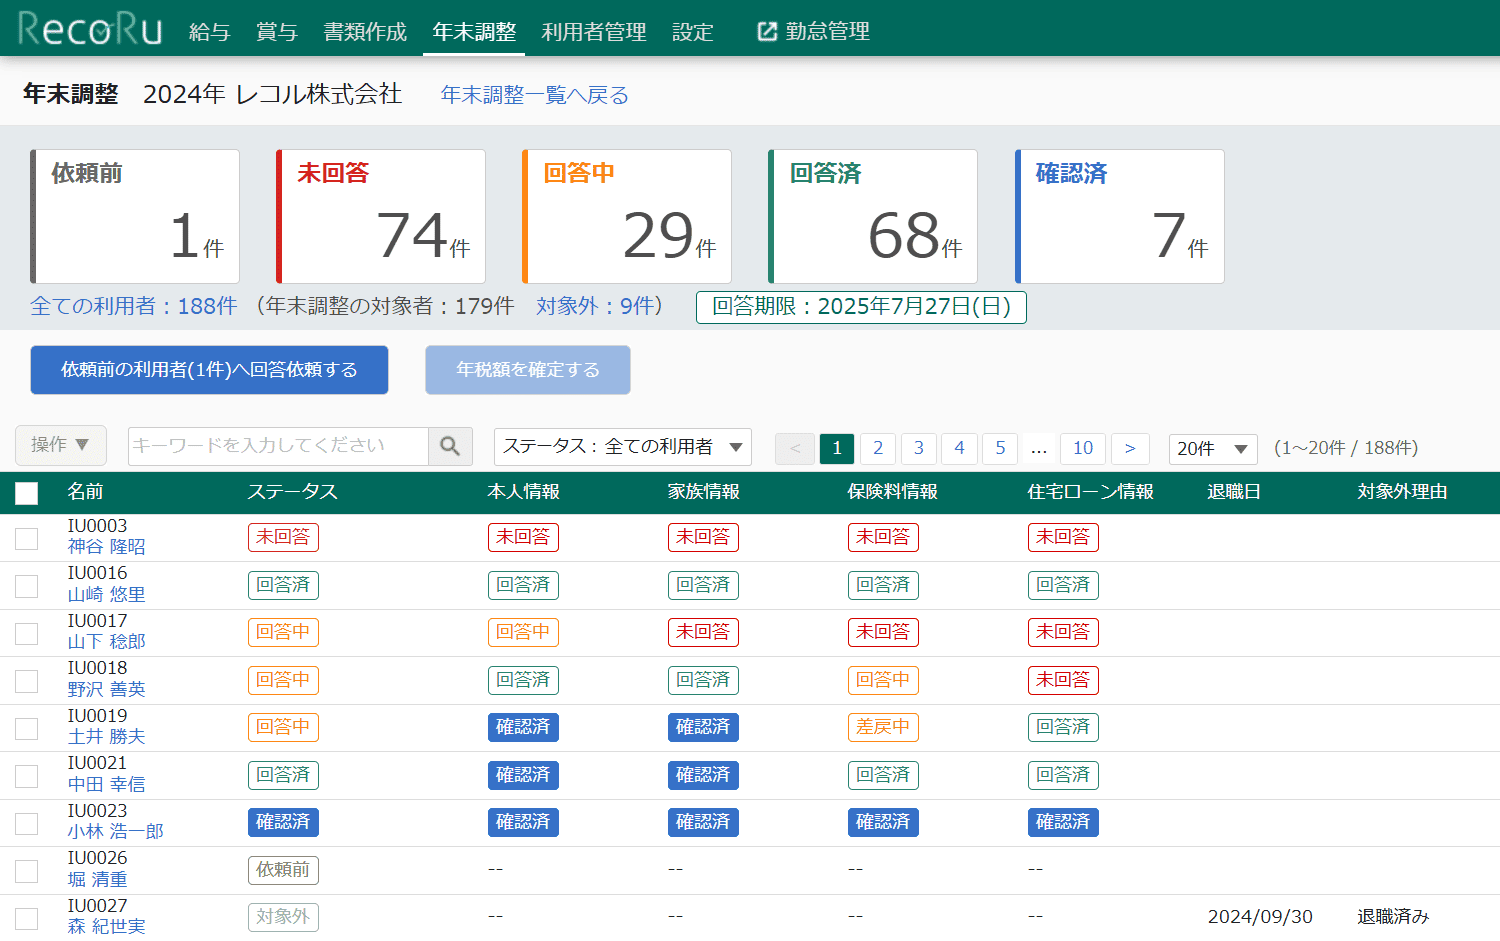Go to page 3

919,448
